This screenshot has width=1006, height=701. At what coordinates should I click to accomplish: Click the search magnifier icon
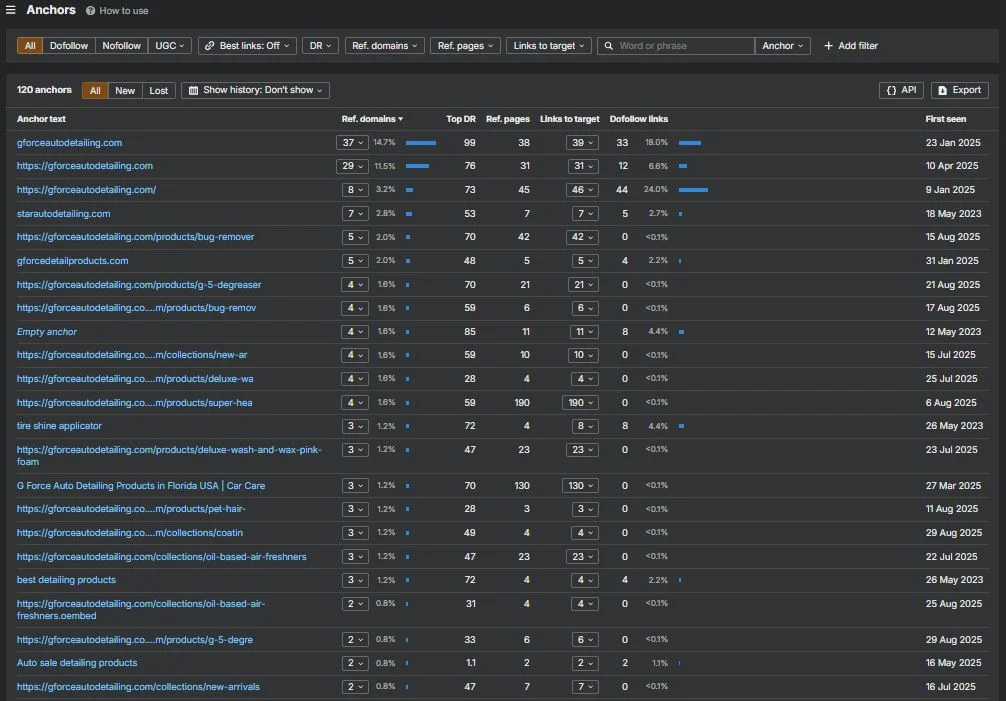608,46
